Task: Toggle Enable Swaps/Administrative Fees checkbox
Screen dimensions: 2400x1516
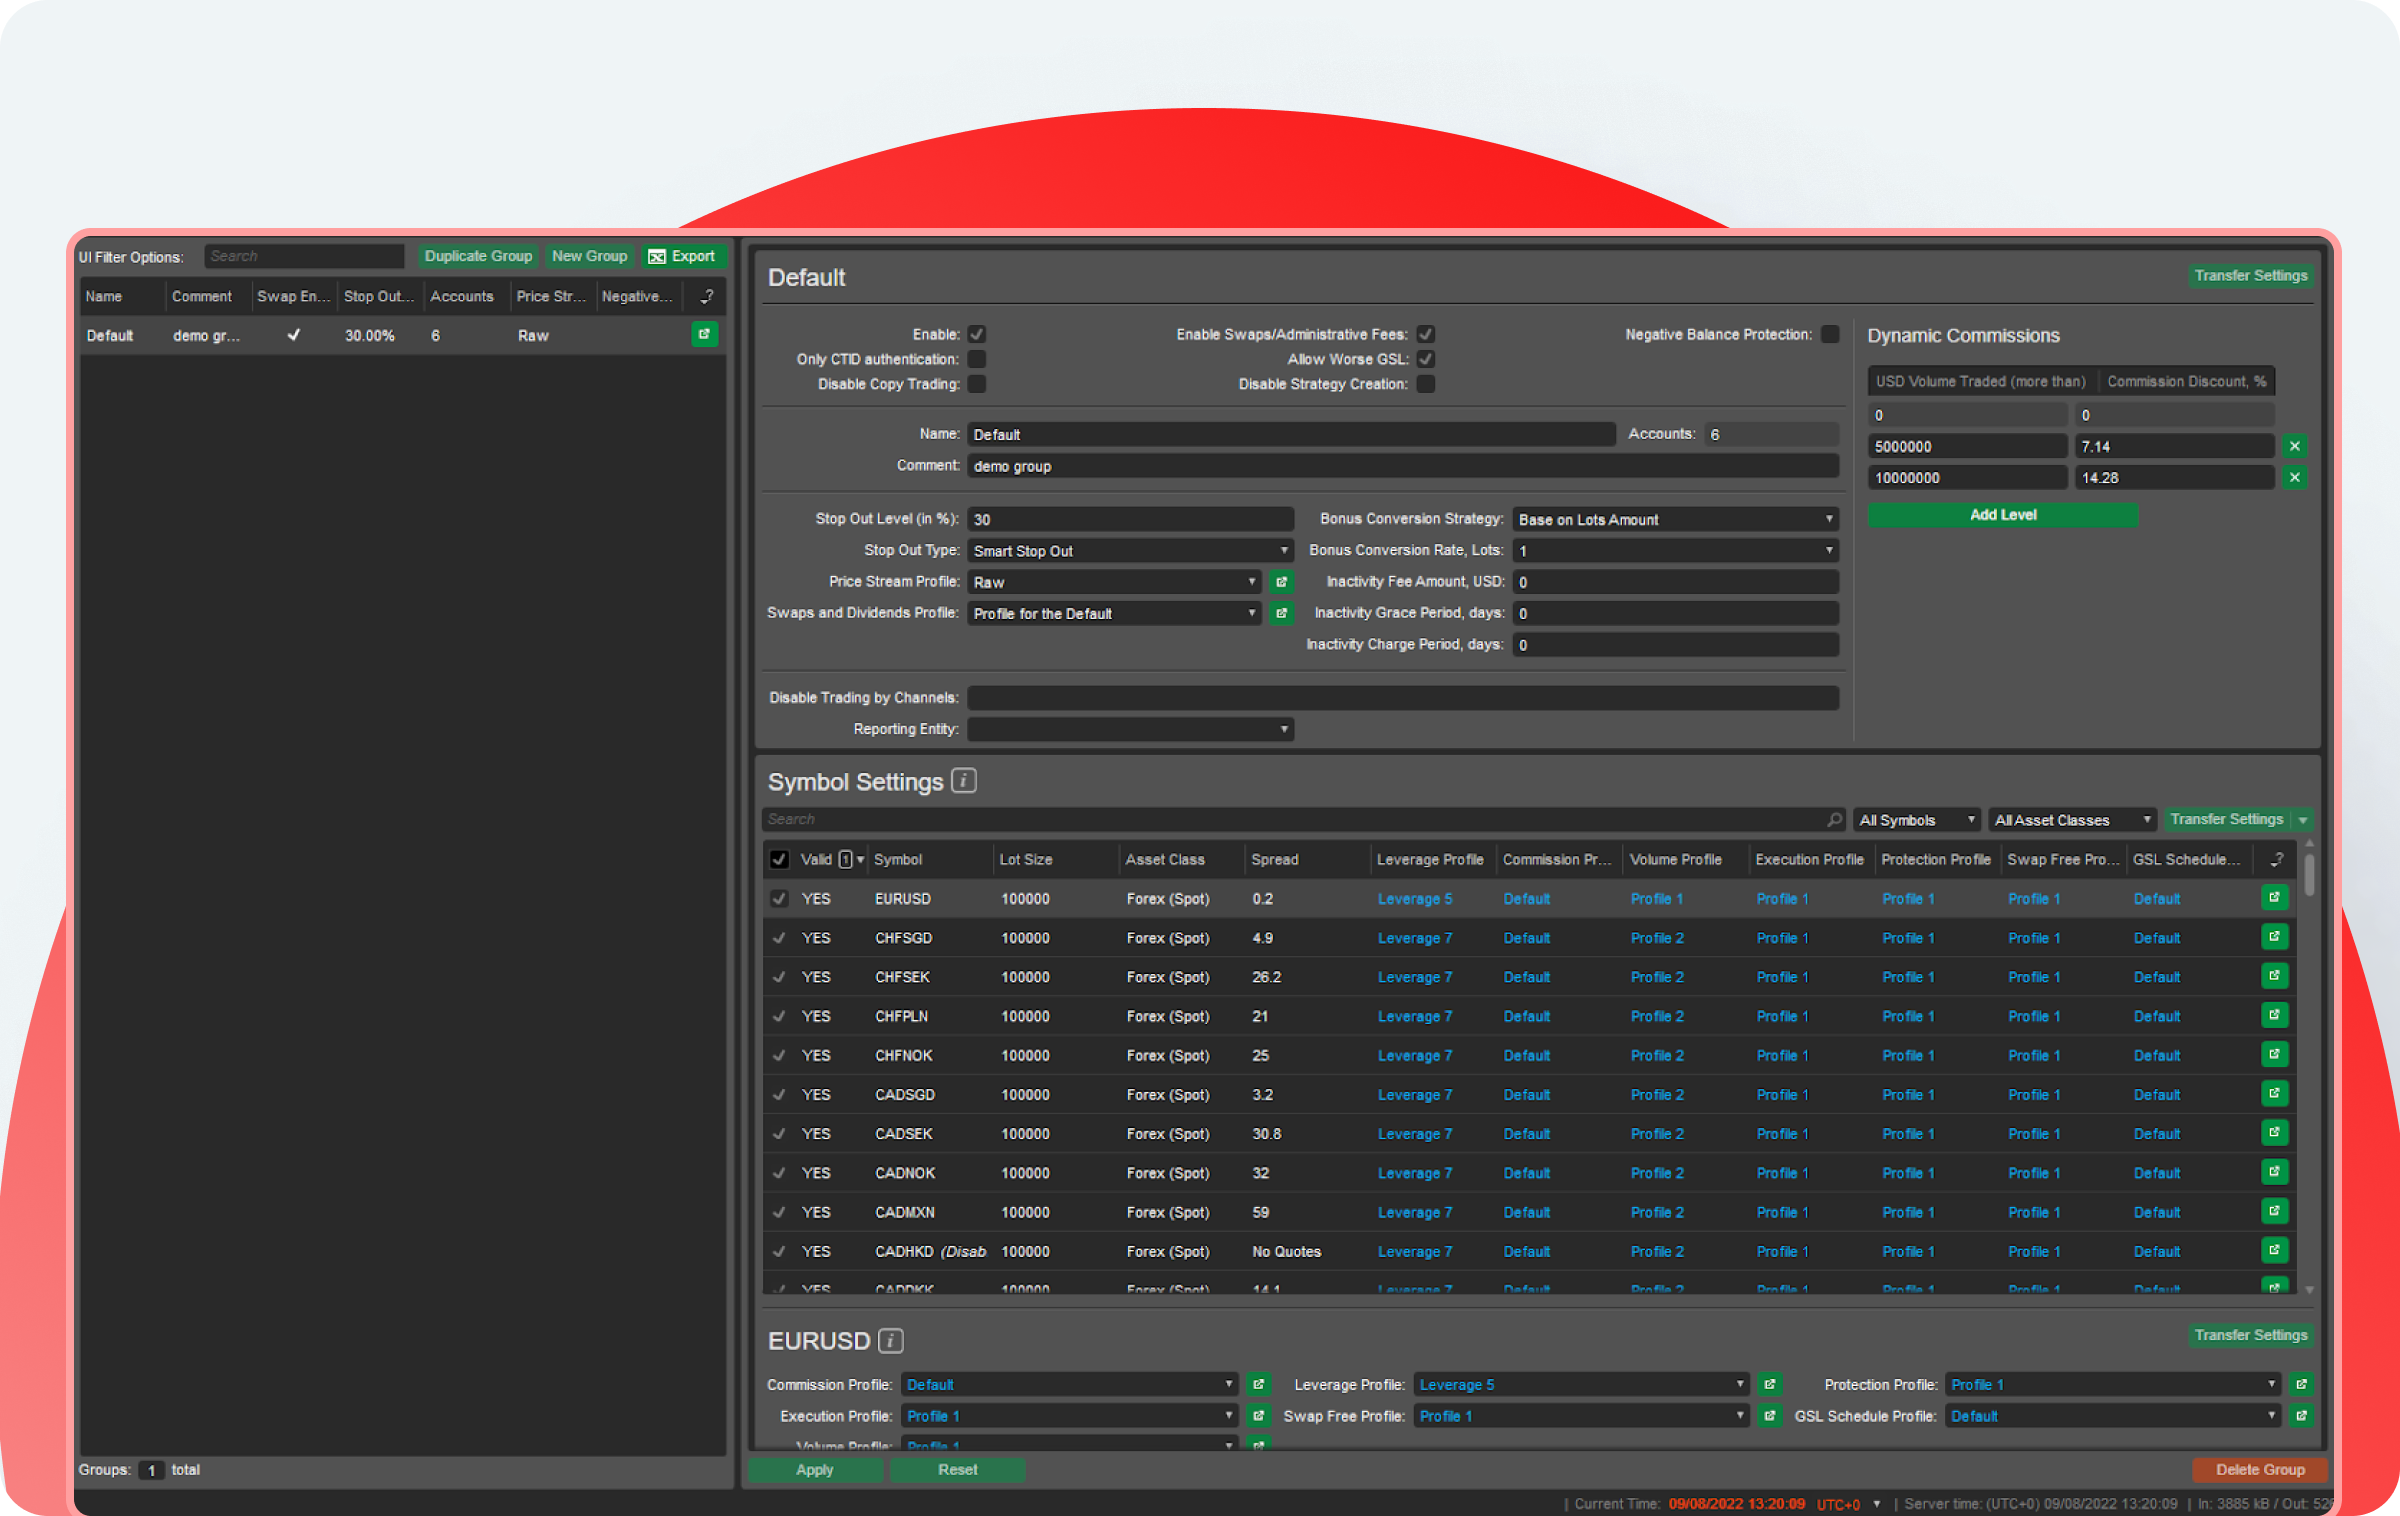Action: click(1426, 334)
